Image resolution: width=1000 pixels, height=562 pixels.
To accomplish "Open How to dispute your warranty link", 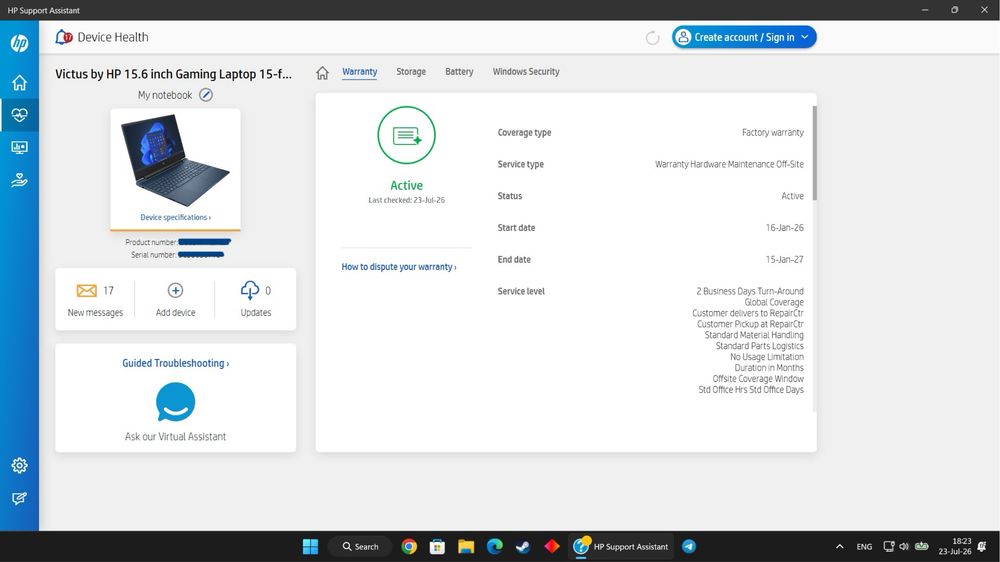I will [x=399, y=267].
